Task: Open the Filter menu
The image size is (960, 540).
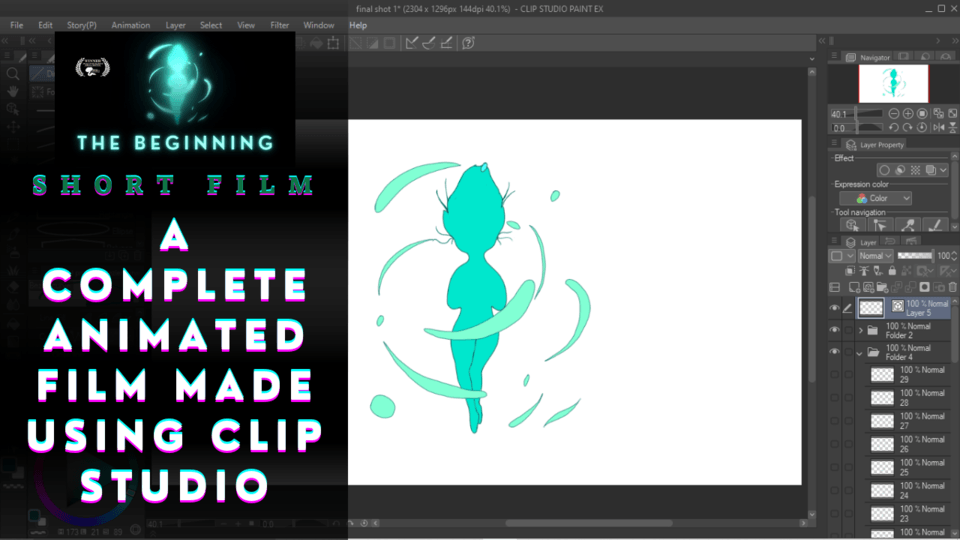Action: [279, 25]
